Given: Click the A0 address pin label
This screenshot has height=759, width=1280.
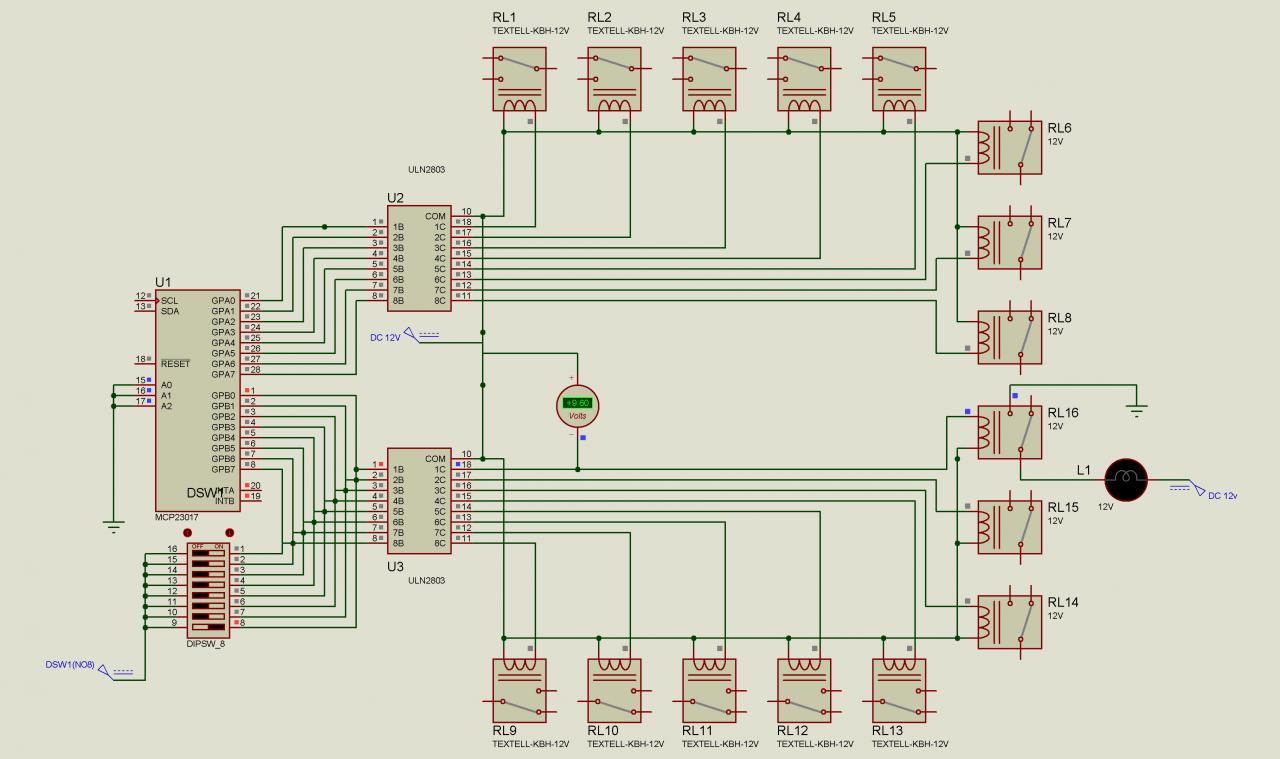Looking at the screenshot, I should 166,385.
